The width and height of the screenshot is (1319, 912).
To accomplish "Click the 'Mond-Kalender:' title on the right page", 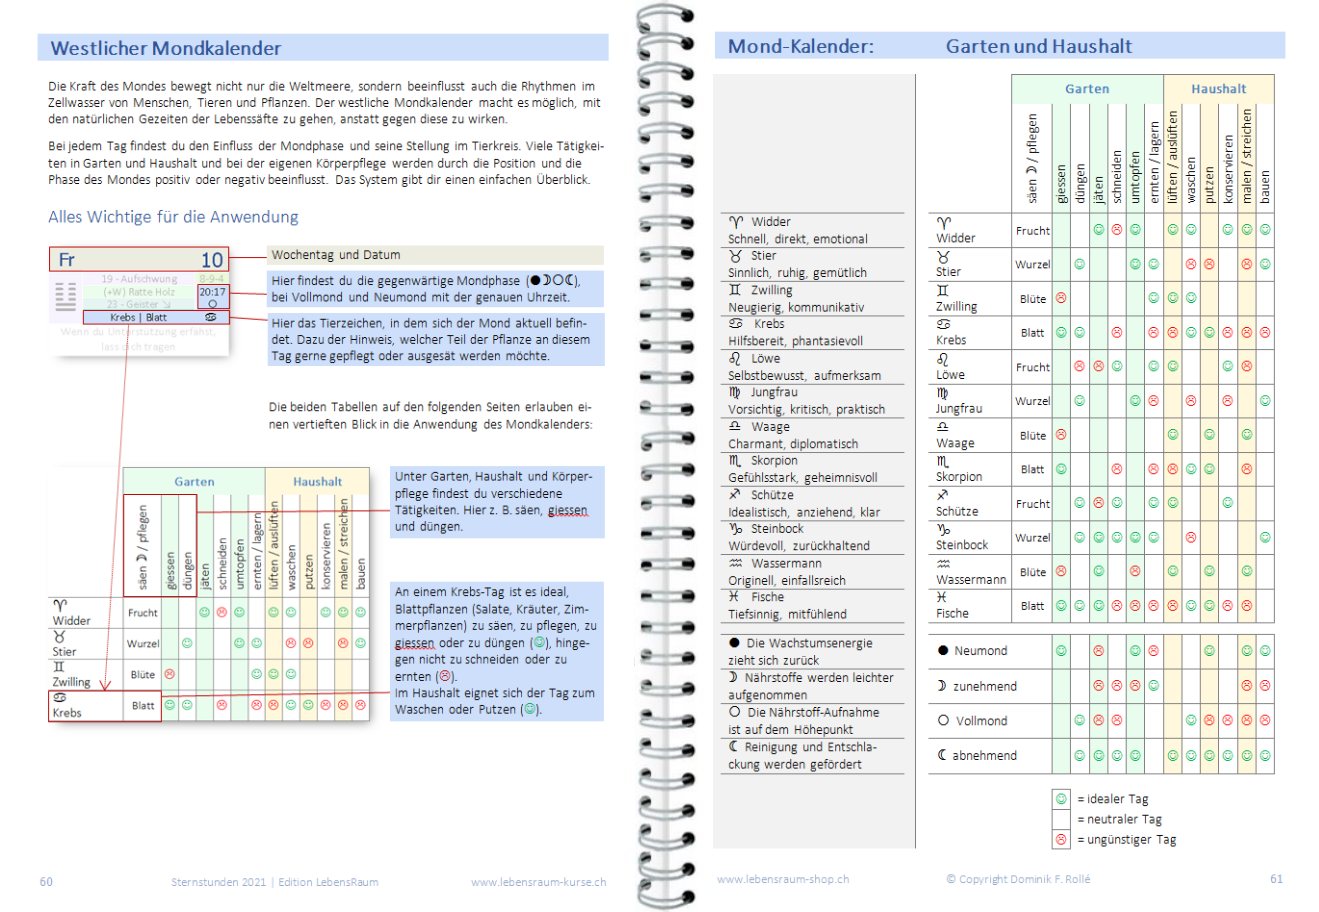I will click(801, 46).
